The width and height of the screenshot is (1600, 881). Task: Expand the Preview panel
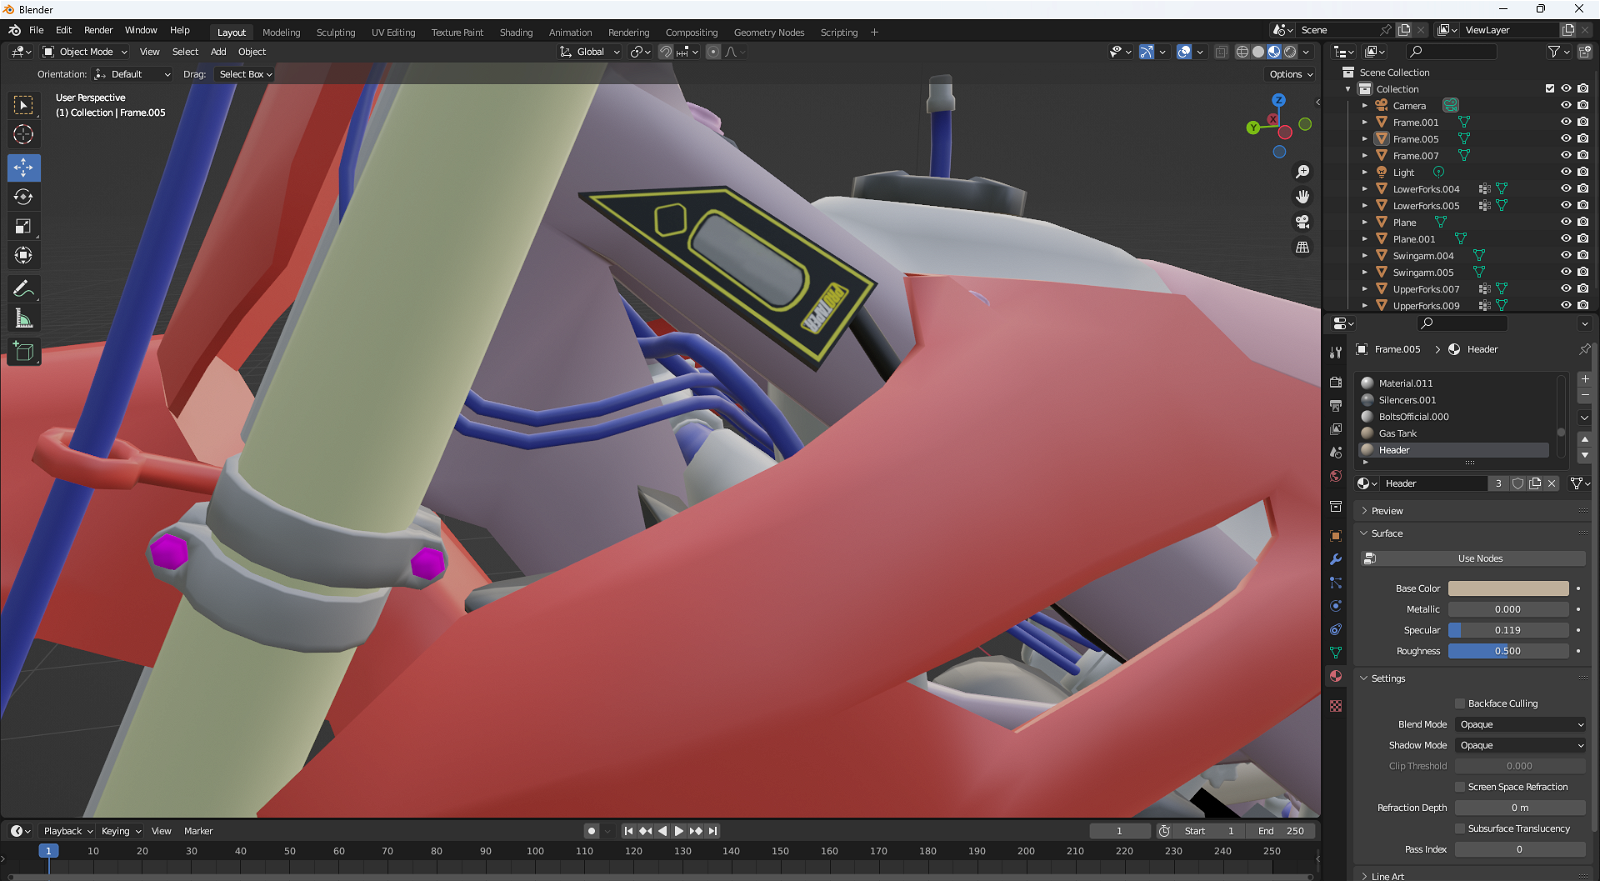click(x=1387, y=511)
